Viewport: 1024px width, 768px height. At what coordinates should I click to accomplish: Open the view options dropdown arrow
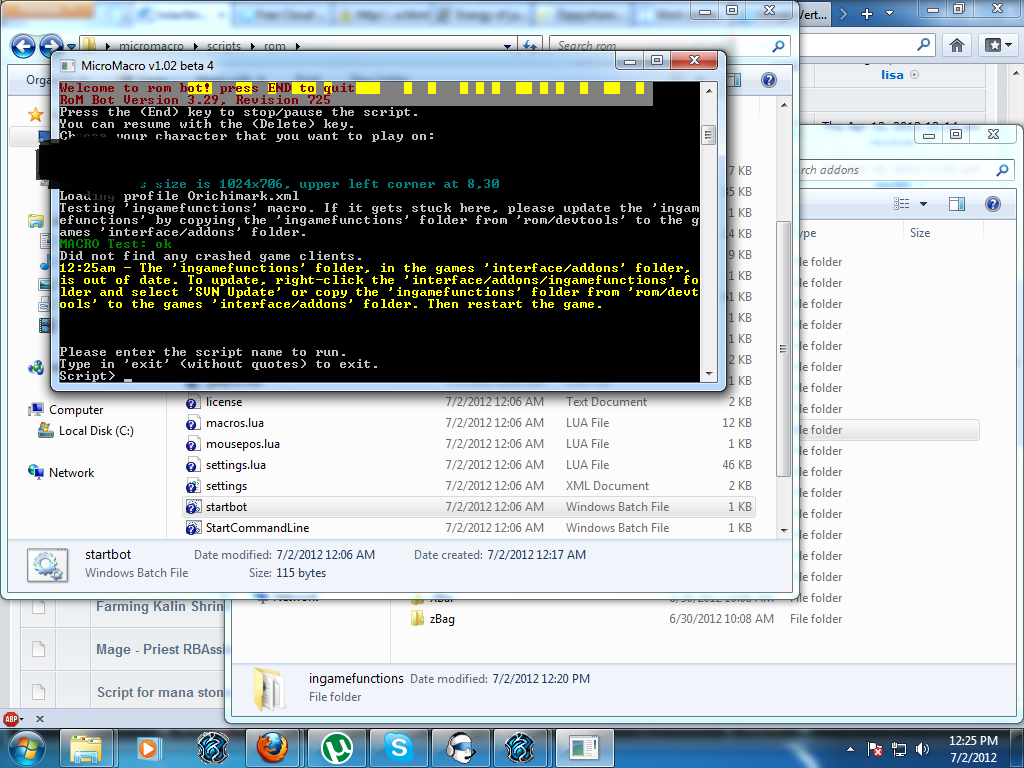click(x=924, y=204)
